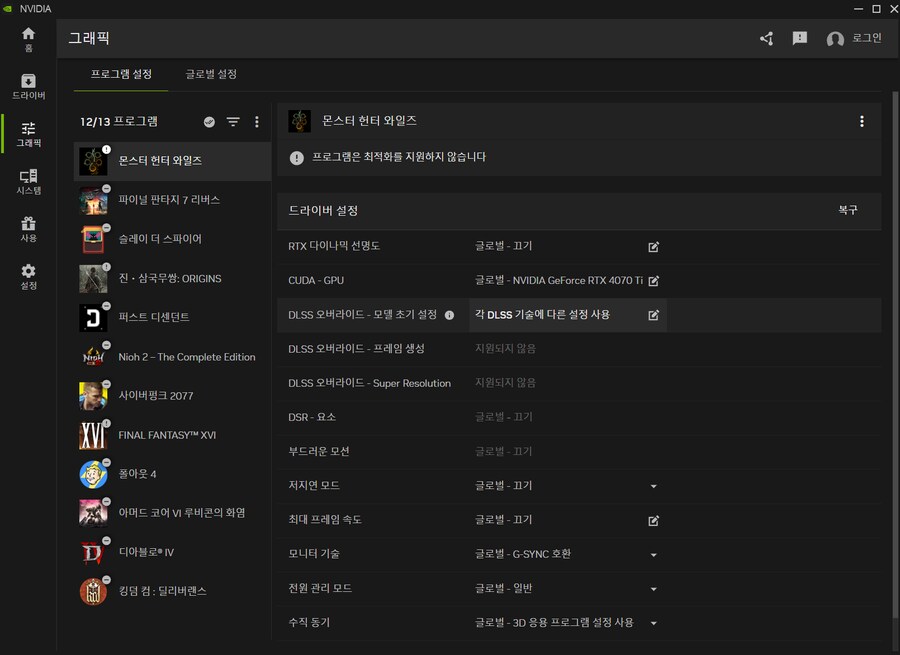This screenshot has height=655, width=900.
Task: Click the 복구 restore button
Action: tap(847, 210)
